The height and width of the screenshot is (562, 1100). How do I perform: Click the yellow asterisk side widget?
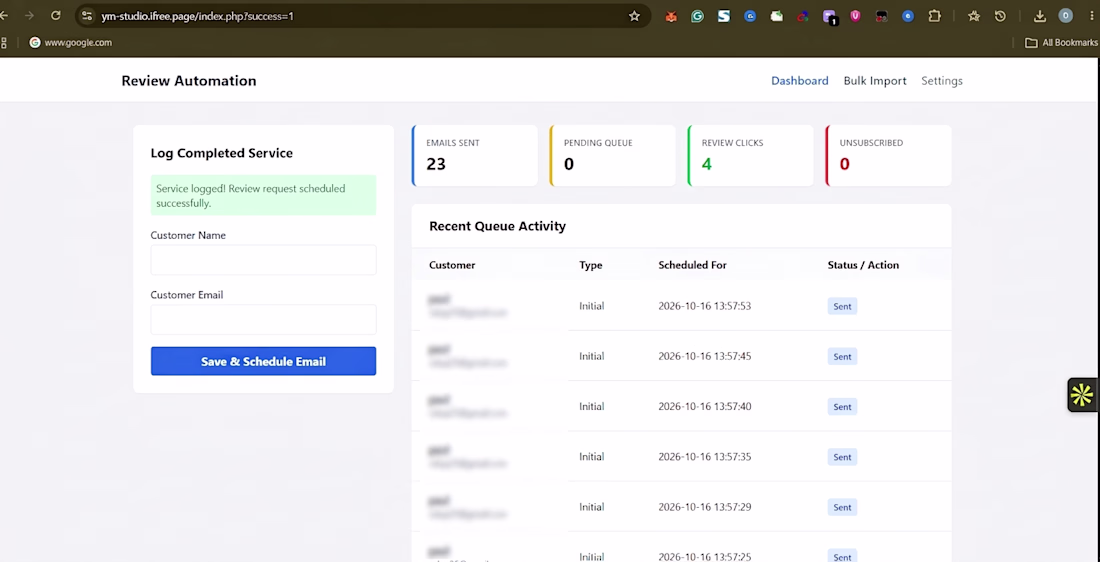coord(1082,395)
